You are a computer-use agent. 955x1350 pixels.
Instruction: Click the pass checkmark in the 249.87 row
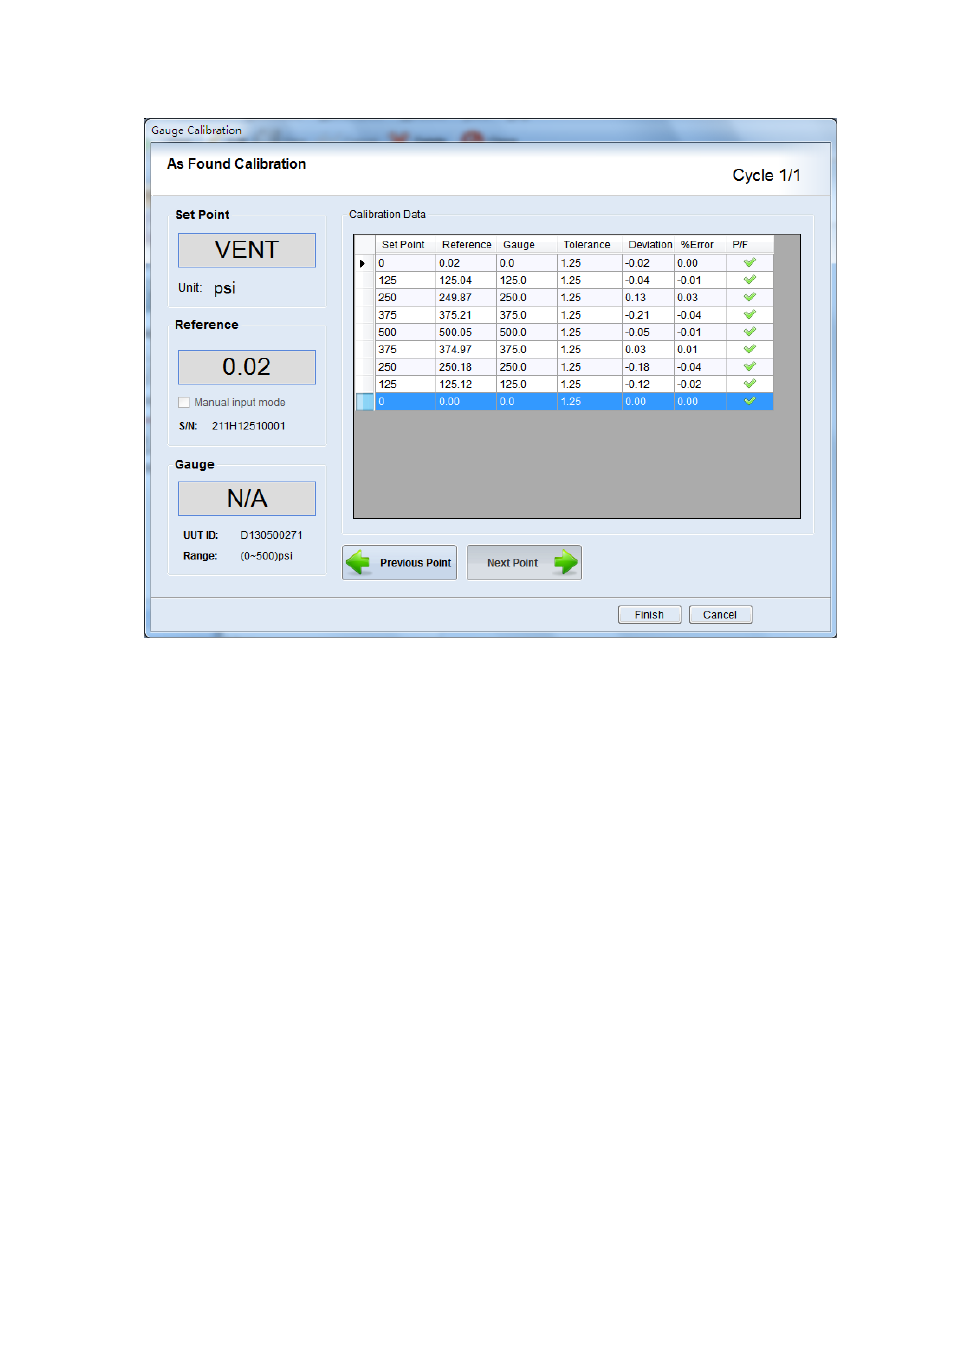point(749,297)
